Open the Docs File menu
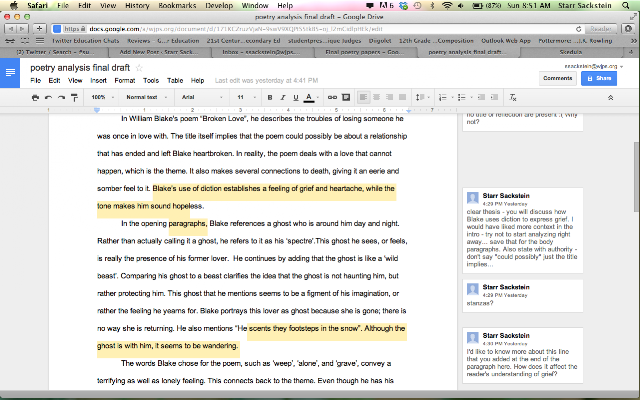640x400 pixels. pyautogui.click(x=36, y=80)
